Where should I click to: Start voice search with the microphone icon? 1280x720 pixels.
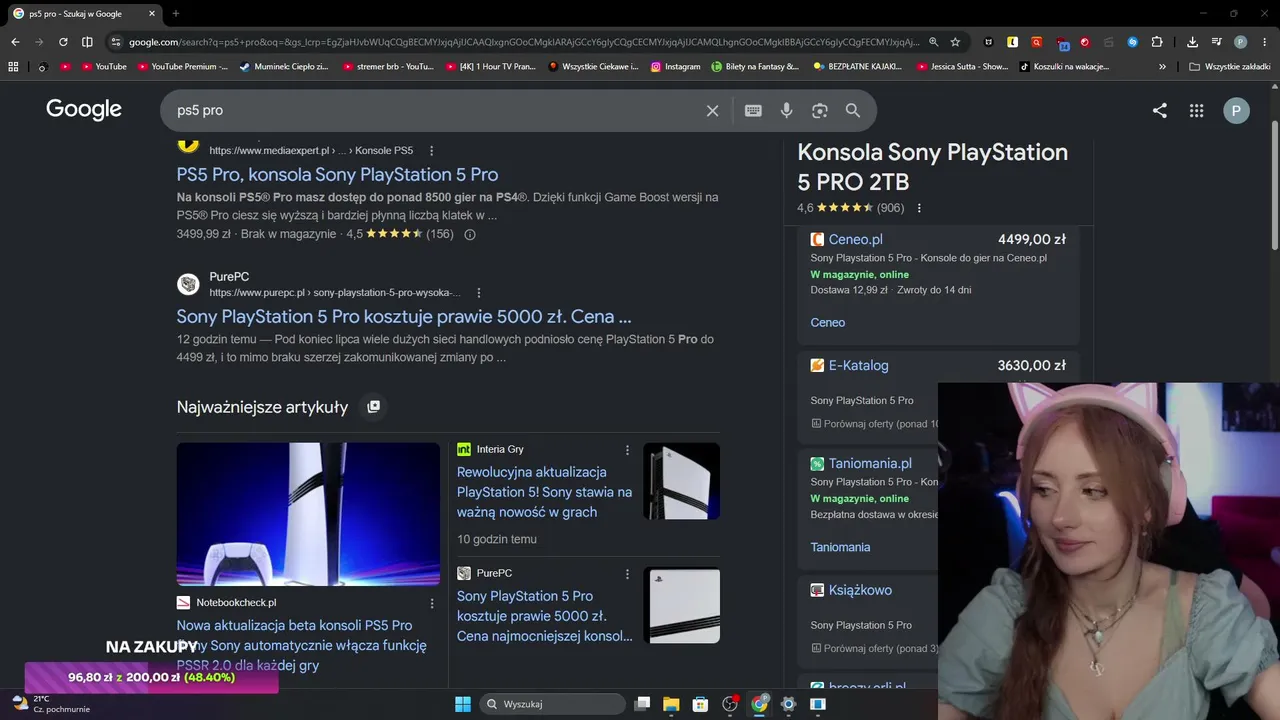point(787,111)
